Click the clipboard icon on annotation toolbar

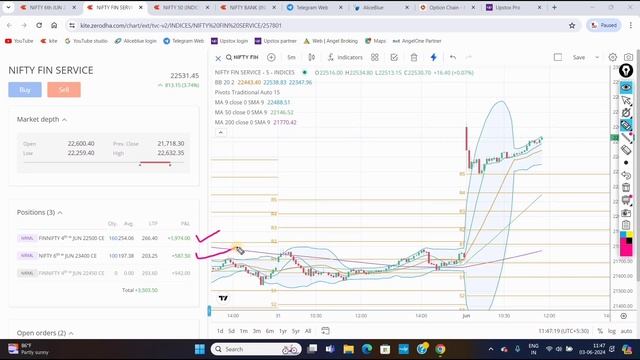pyautogui.click(x=626, y=225)
